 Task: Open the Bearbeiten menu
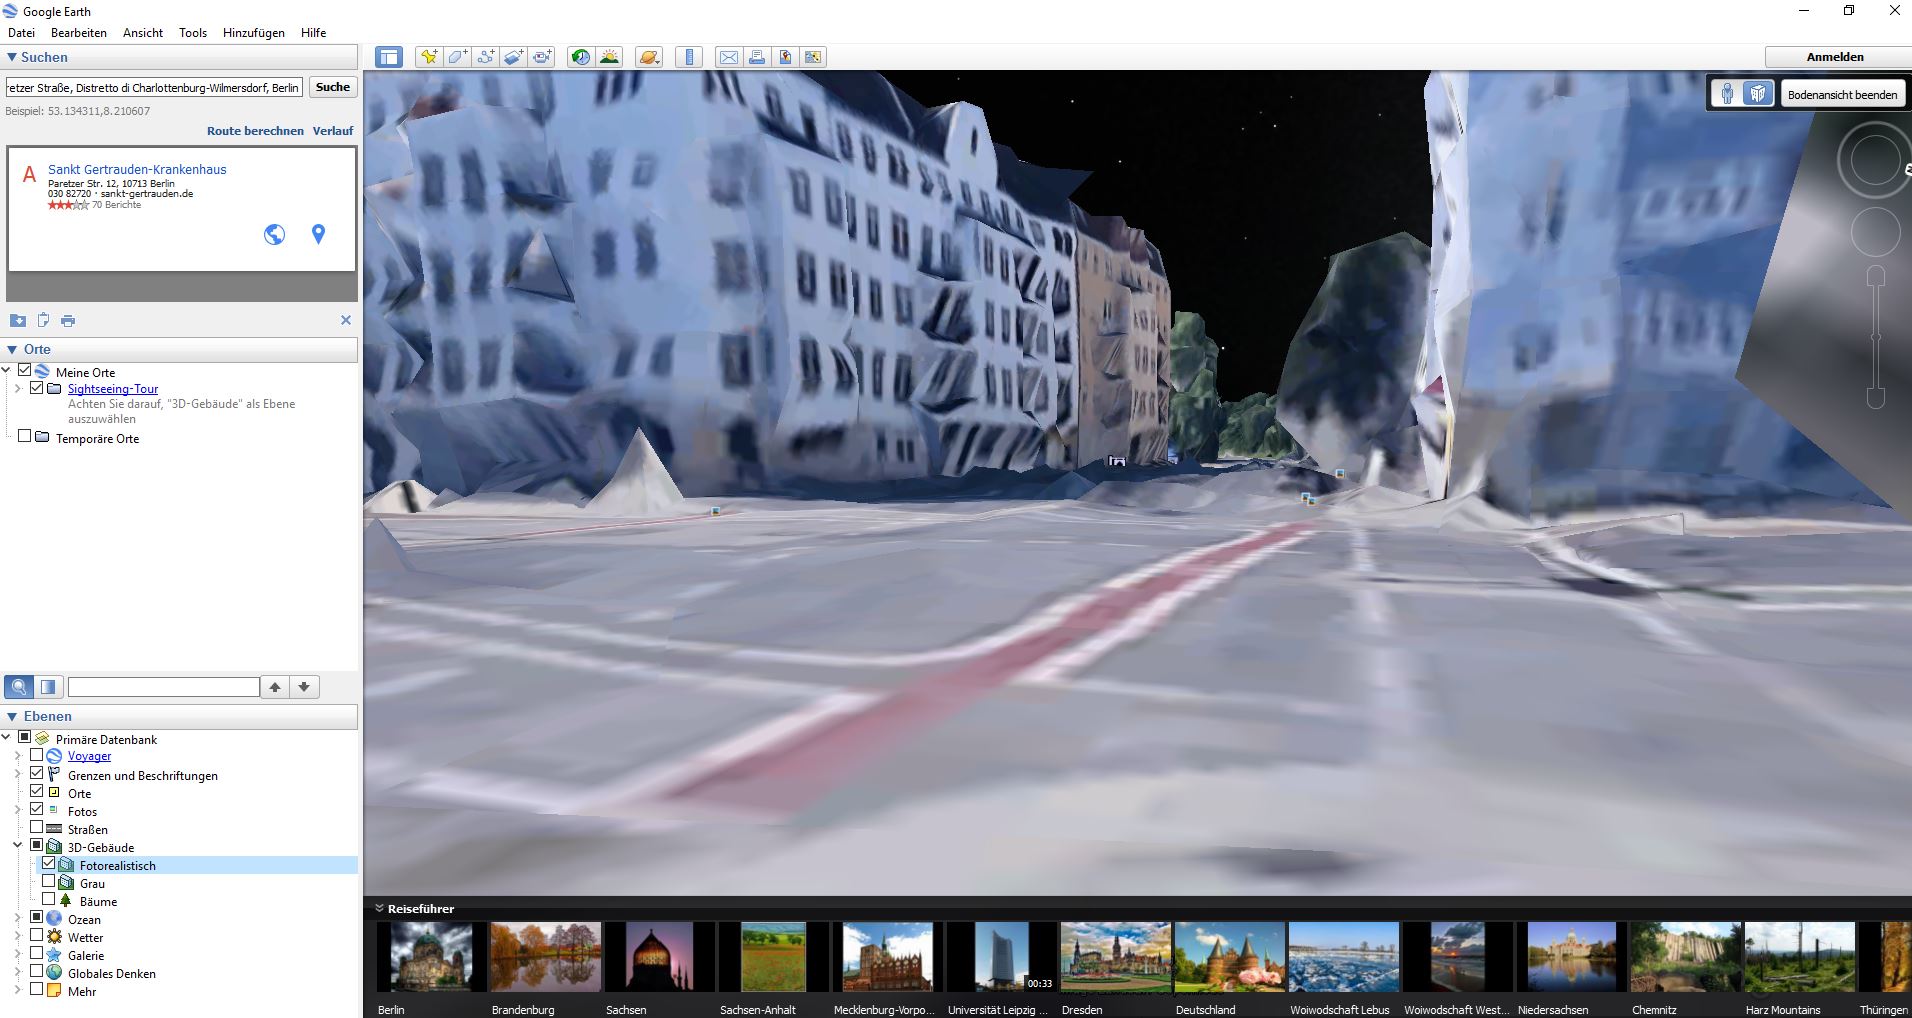(79, 33)
